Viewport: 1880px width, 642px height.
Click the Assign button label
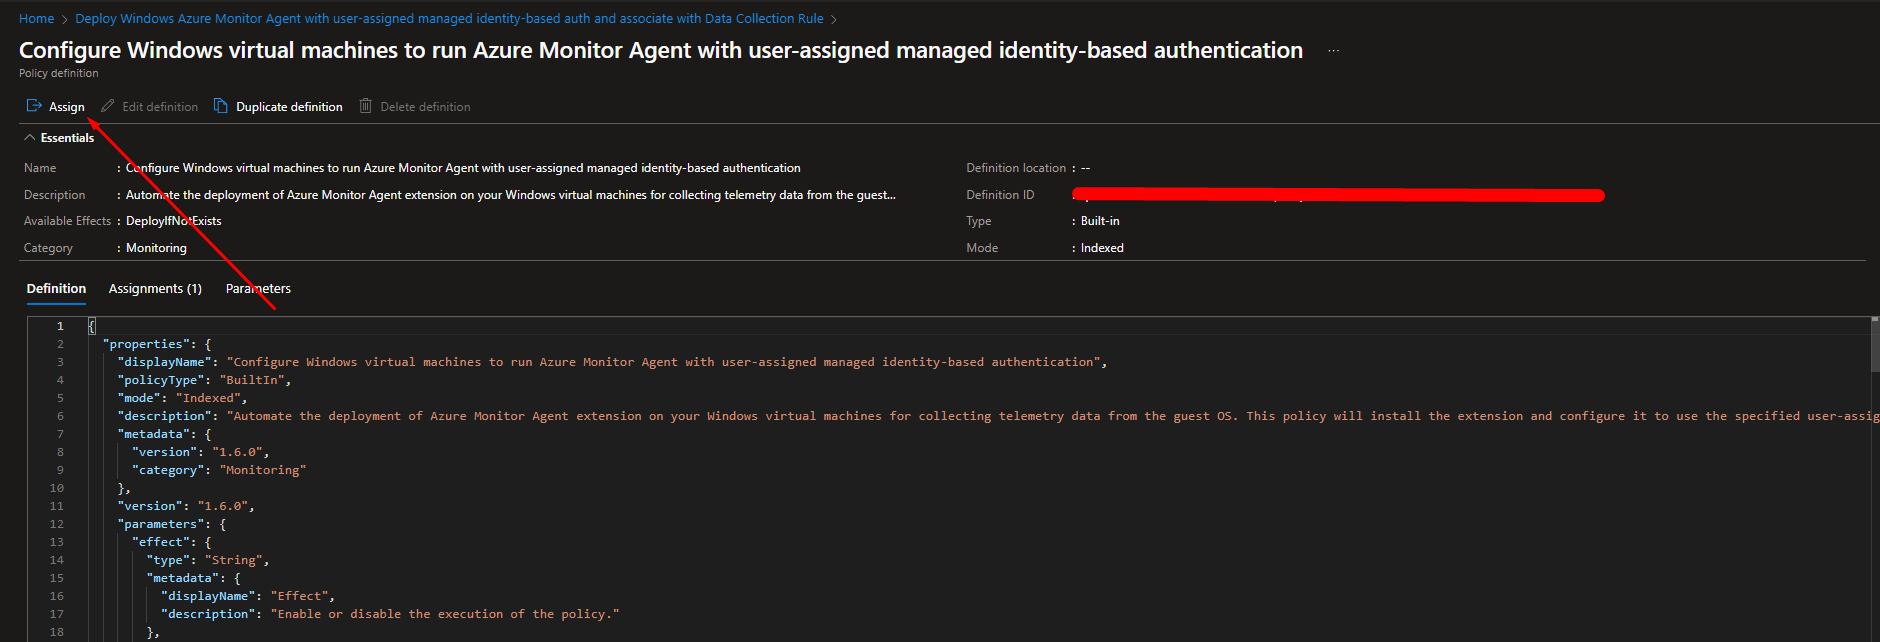coord(67,107)
